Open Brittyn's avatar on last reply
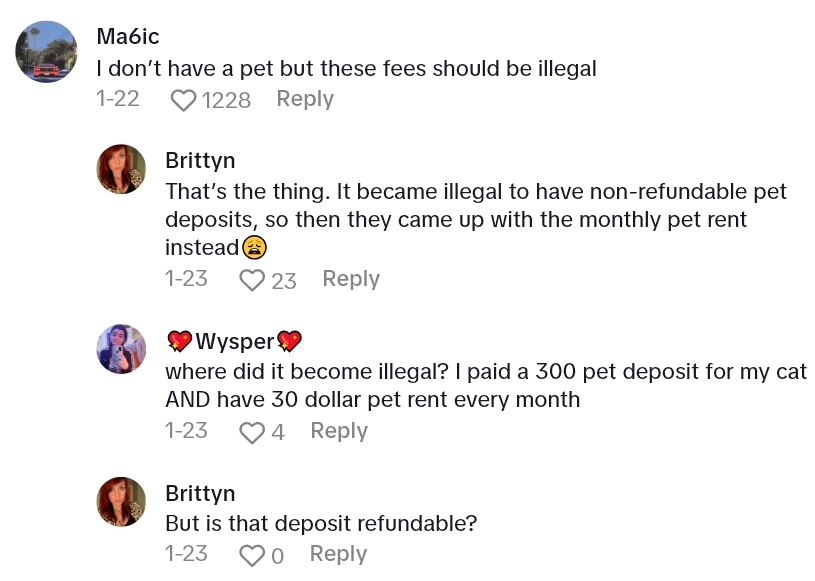Viewport: 815px width, 581px height. [x=121, y=502]
